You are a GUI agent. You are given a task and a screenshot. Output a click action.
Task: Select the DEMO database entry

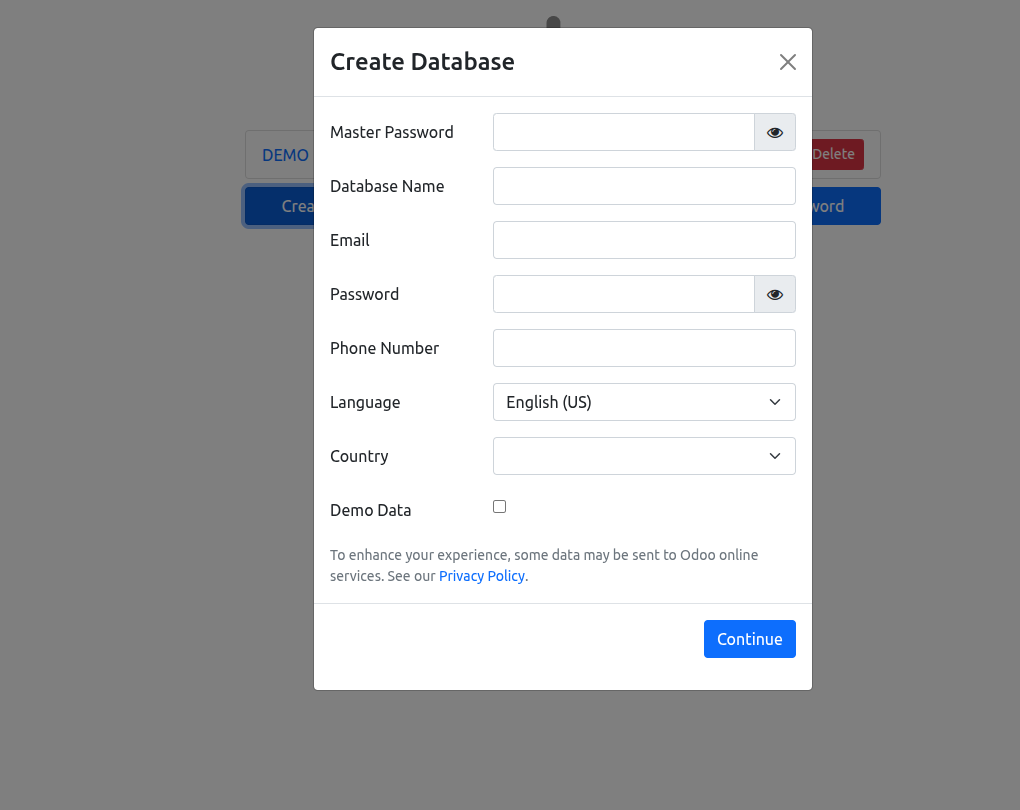pyautogui.click(x=285, y=155)
